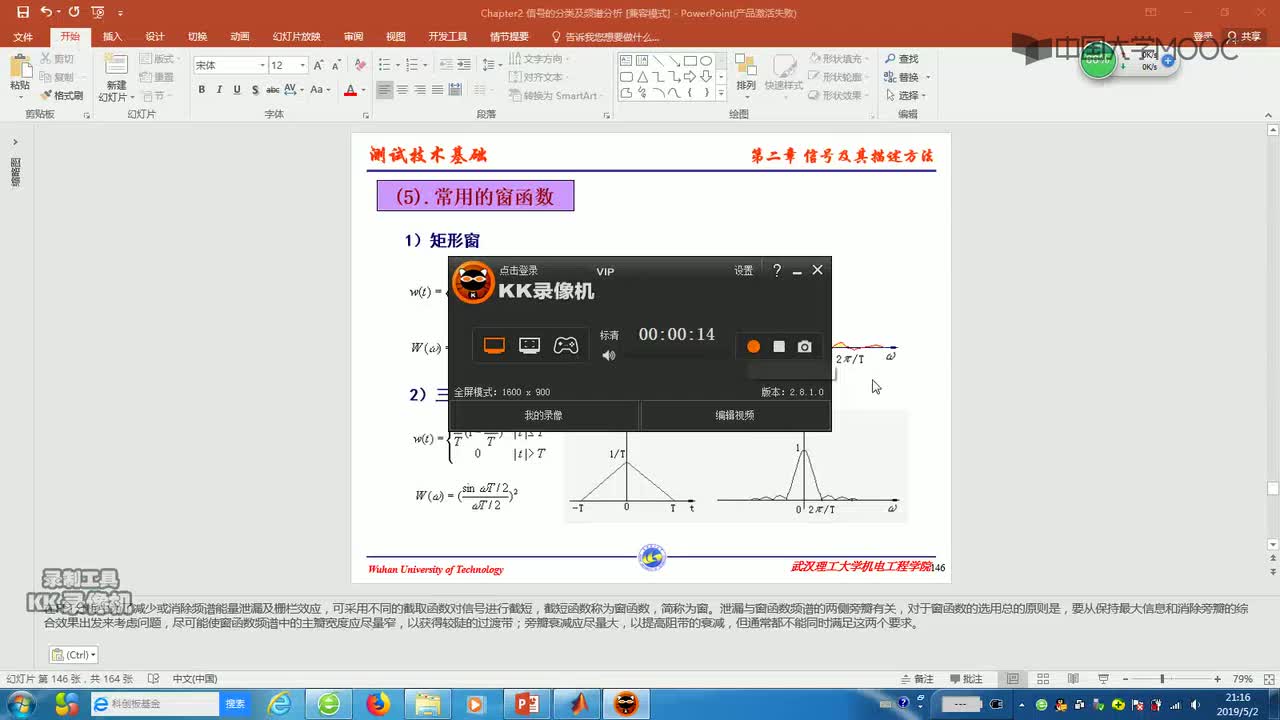Toggle Italic formatting

[220, 90]
